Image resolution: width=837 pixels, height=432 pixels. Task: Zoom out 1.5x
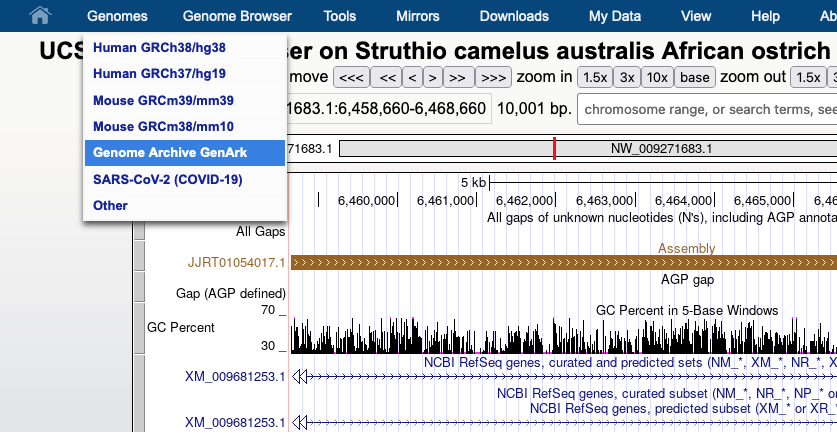(x=808, y=77)
